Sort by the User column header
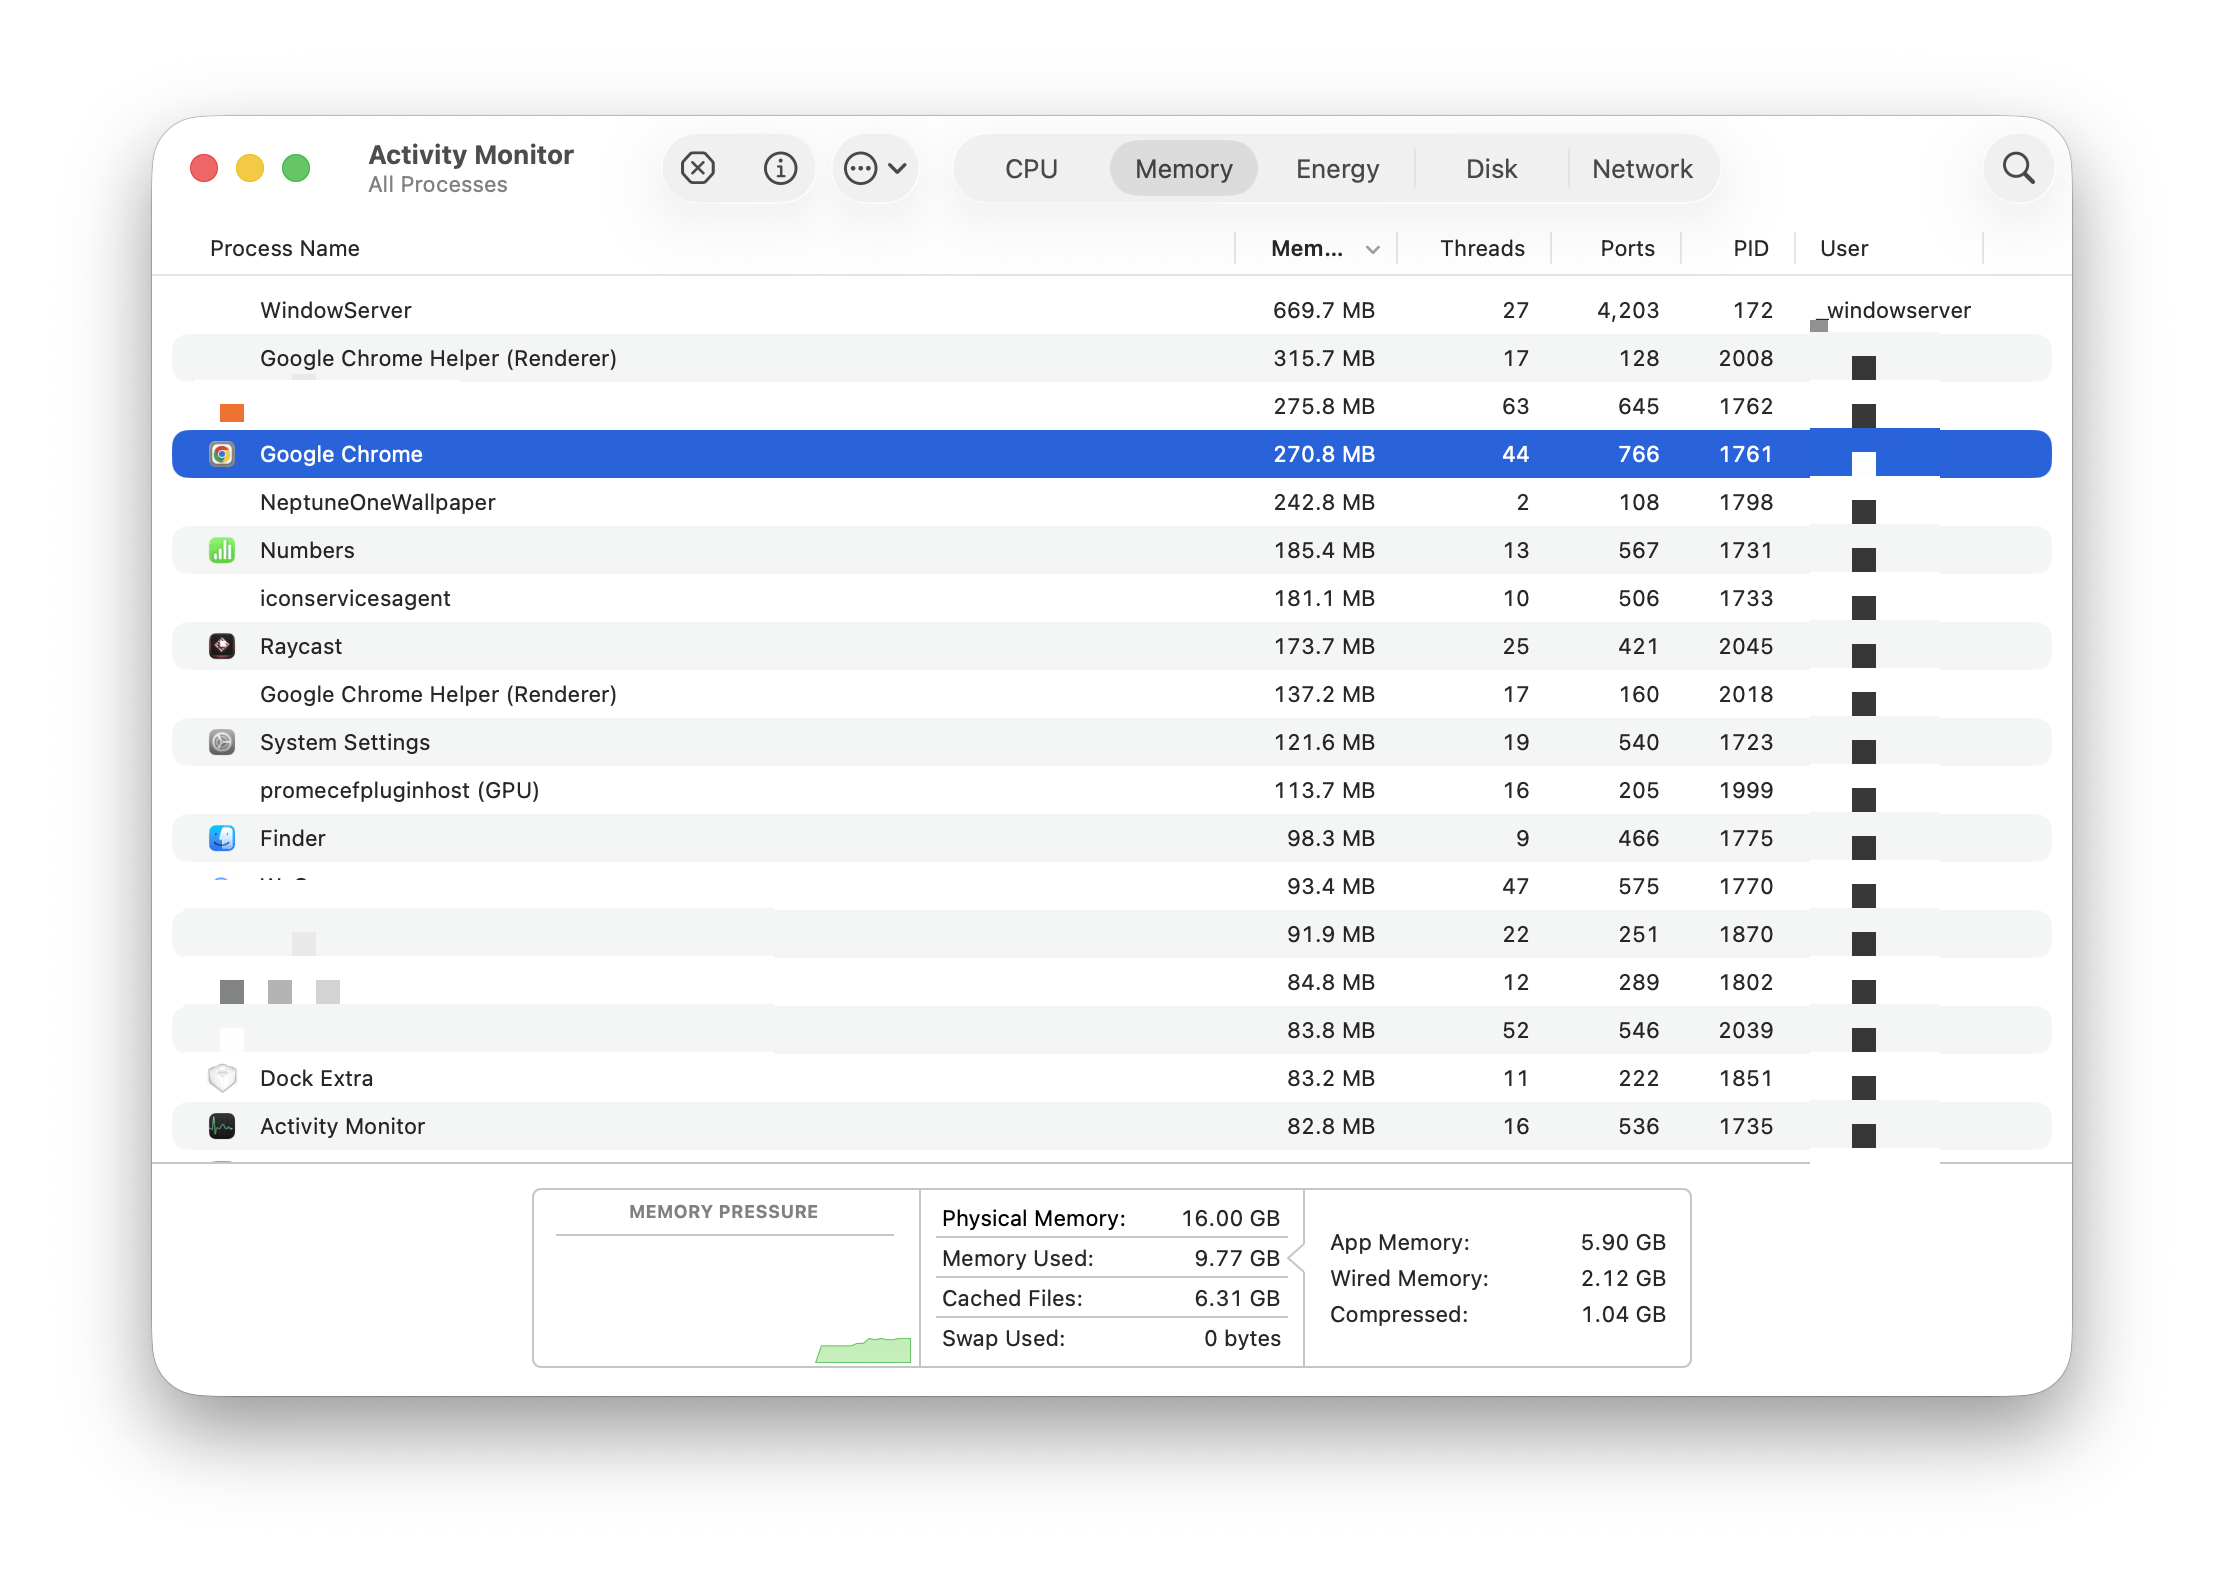The height and width of the screenshot is (1584, 2224). pyautogui.click(x=1844, y=248)
